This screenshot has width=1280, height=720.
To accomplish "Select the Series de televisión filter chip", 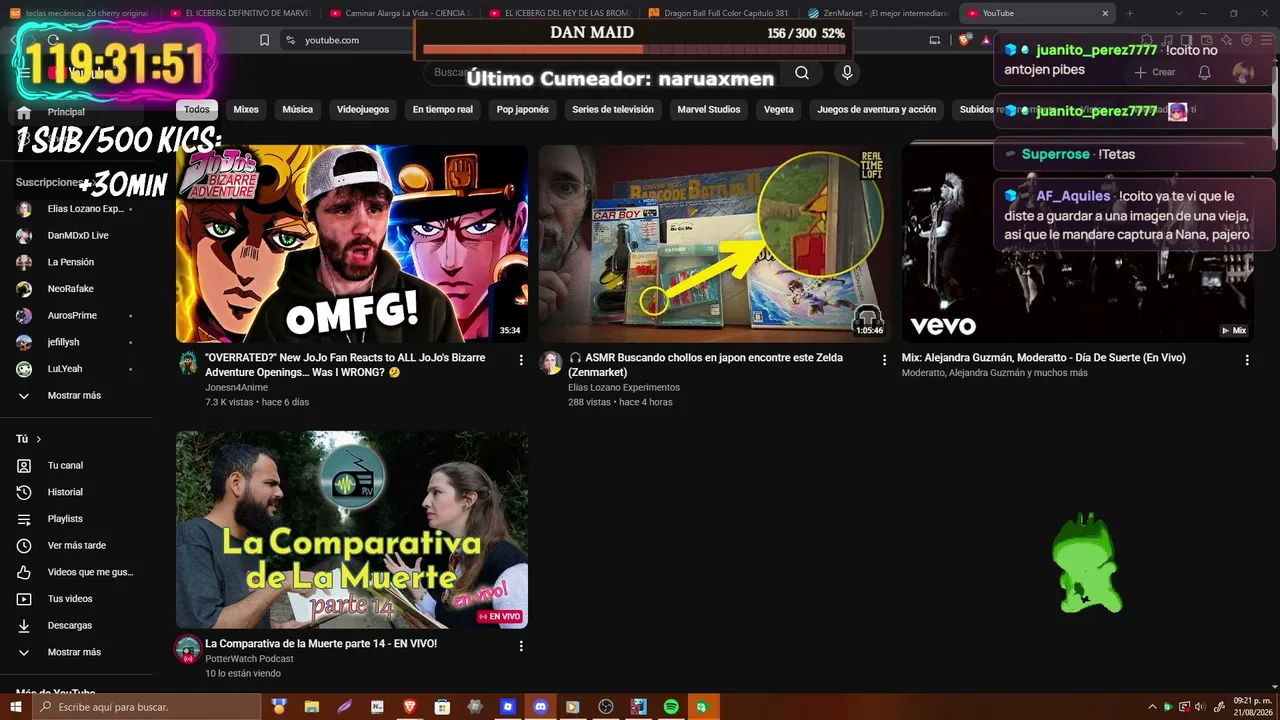I will pyautogui.click(x=613, y=110).
